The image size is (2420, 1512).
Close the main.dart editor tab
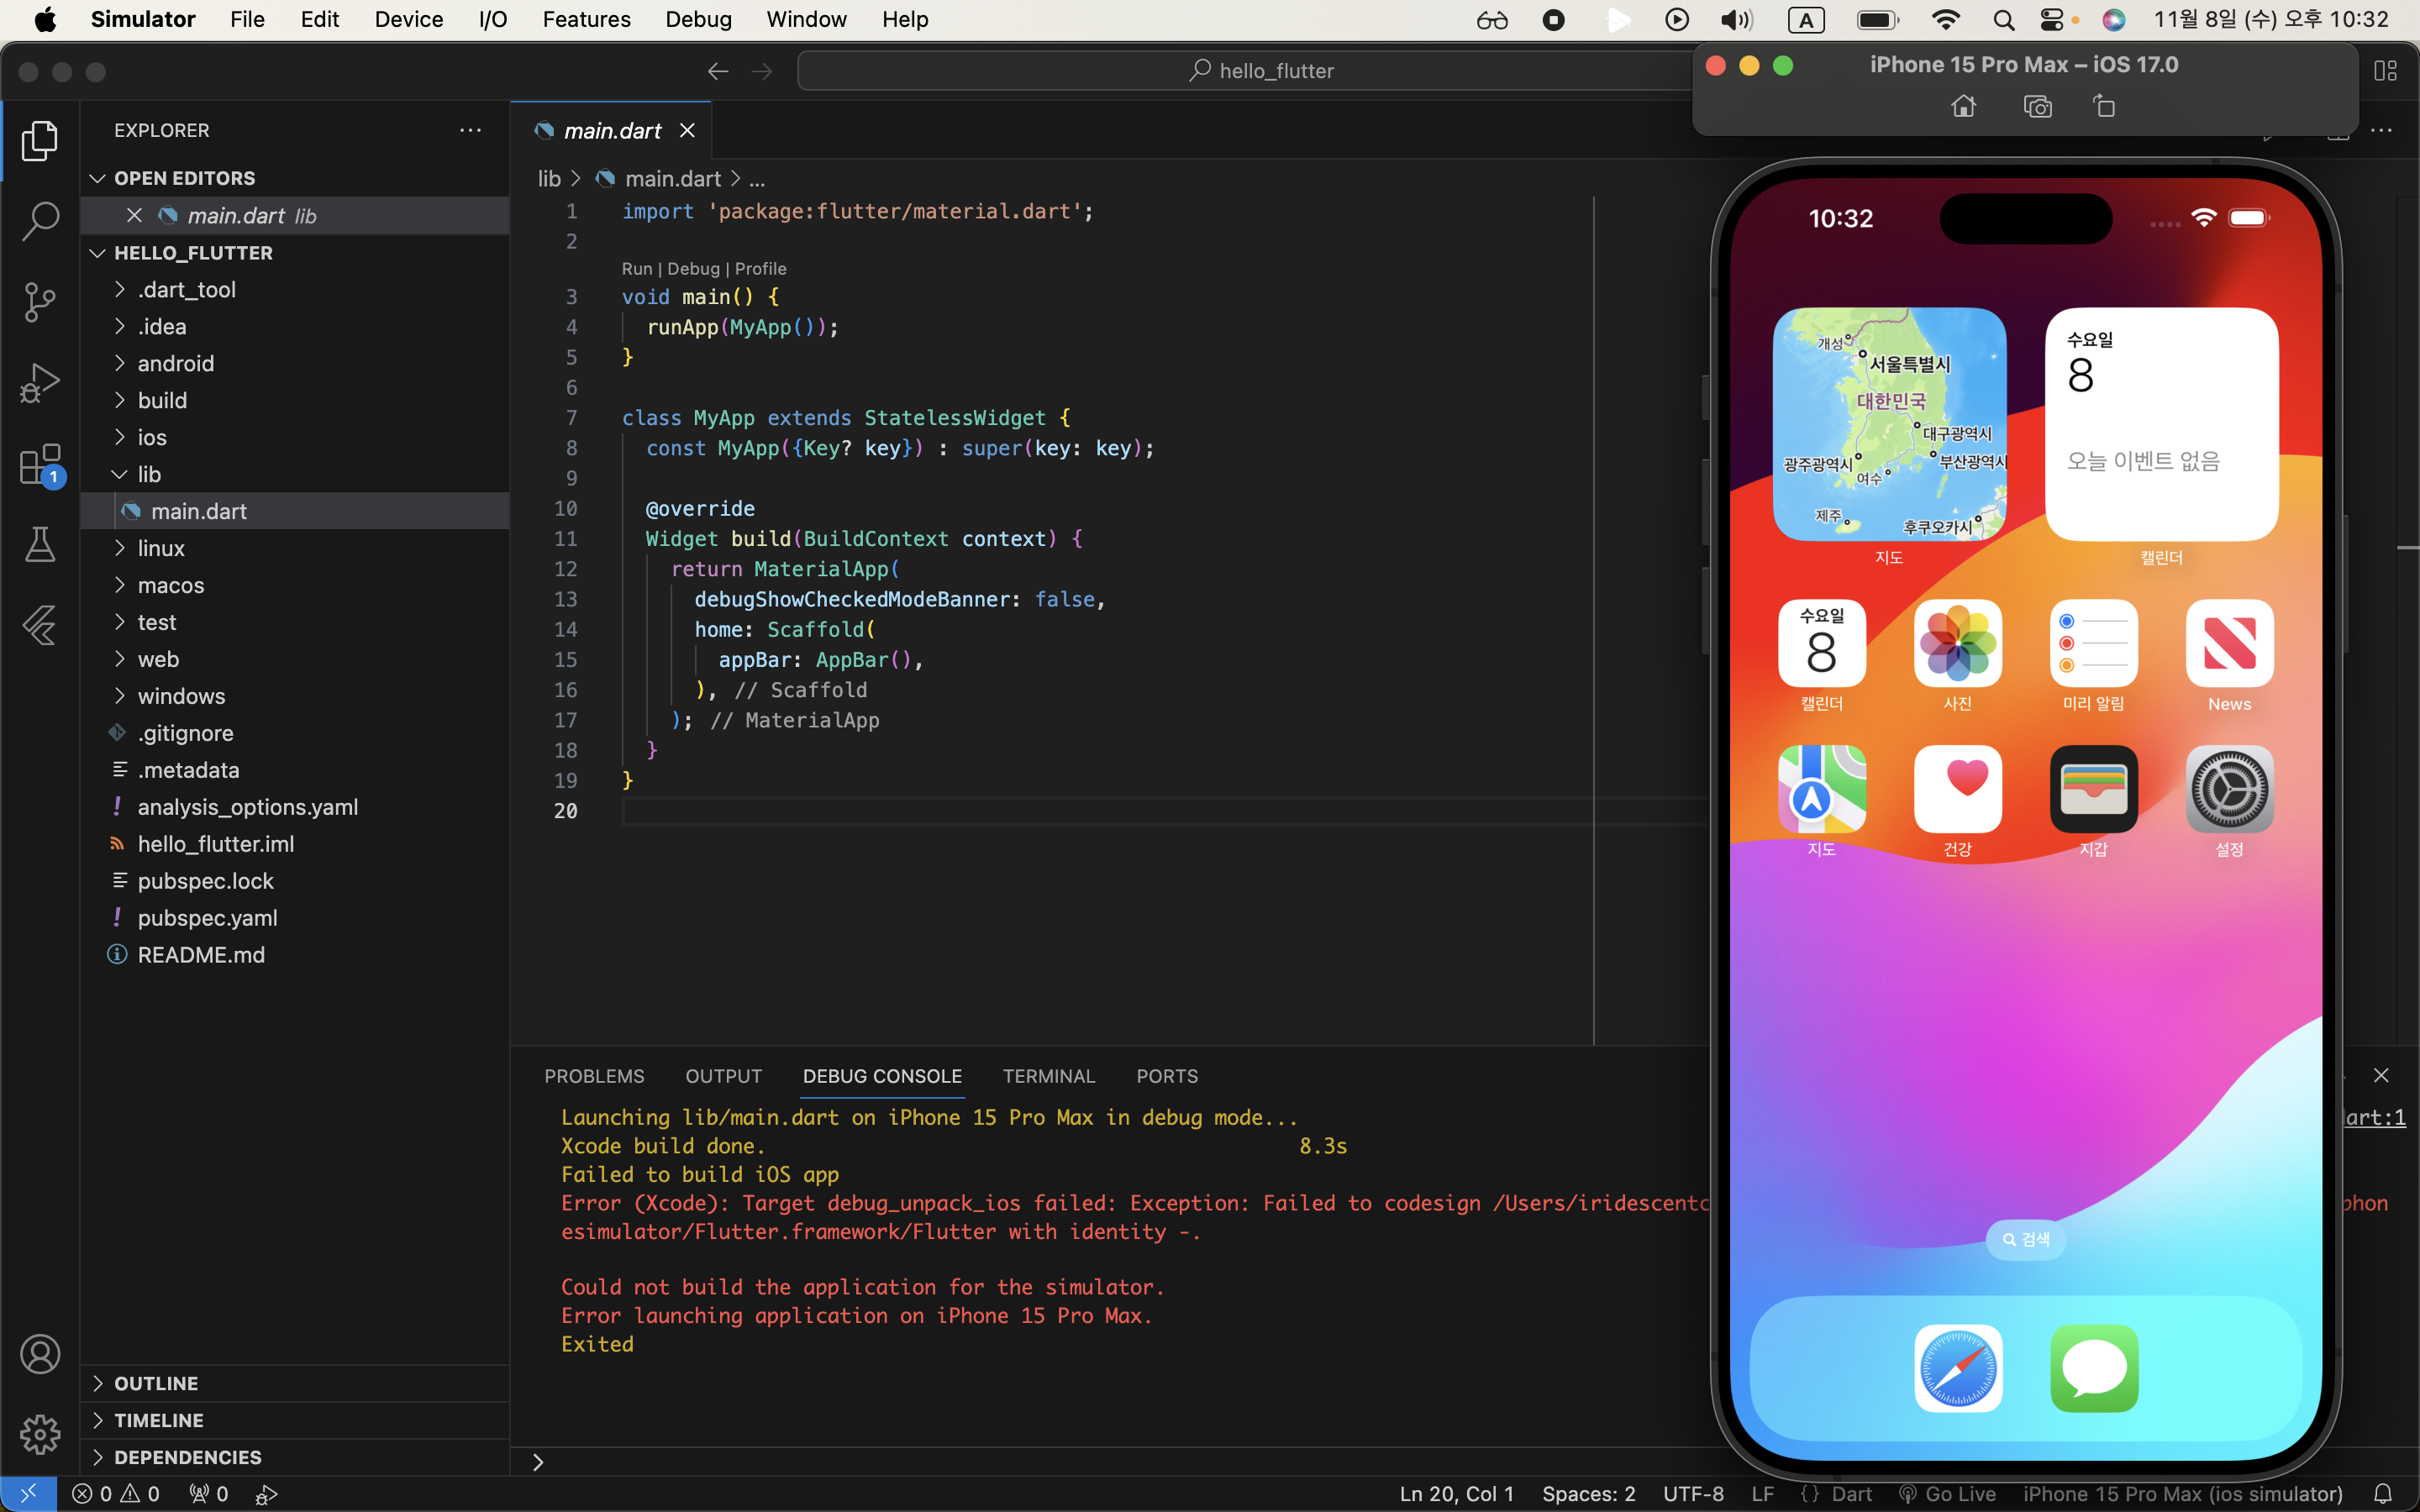[x=687, y=130]
